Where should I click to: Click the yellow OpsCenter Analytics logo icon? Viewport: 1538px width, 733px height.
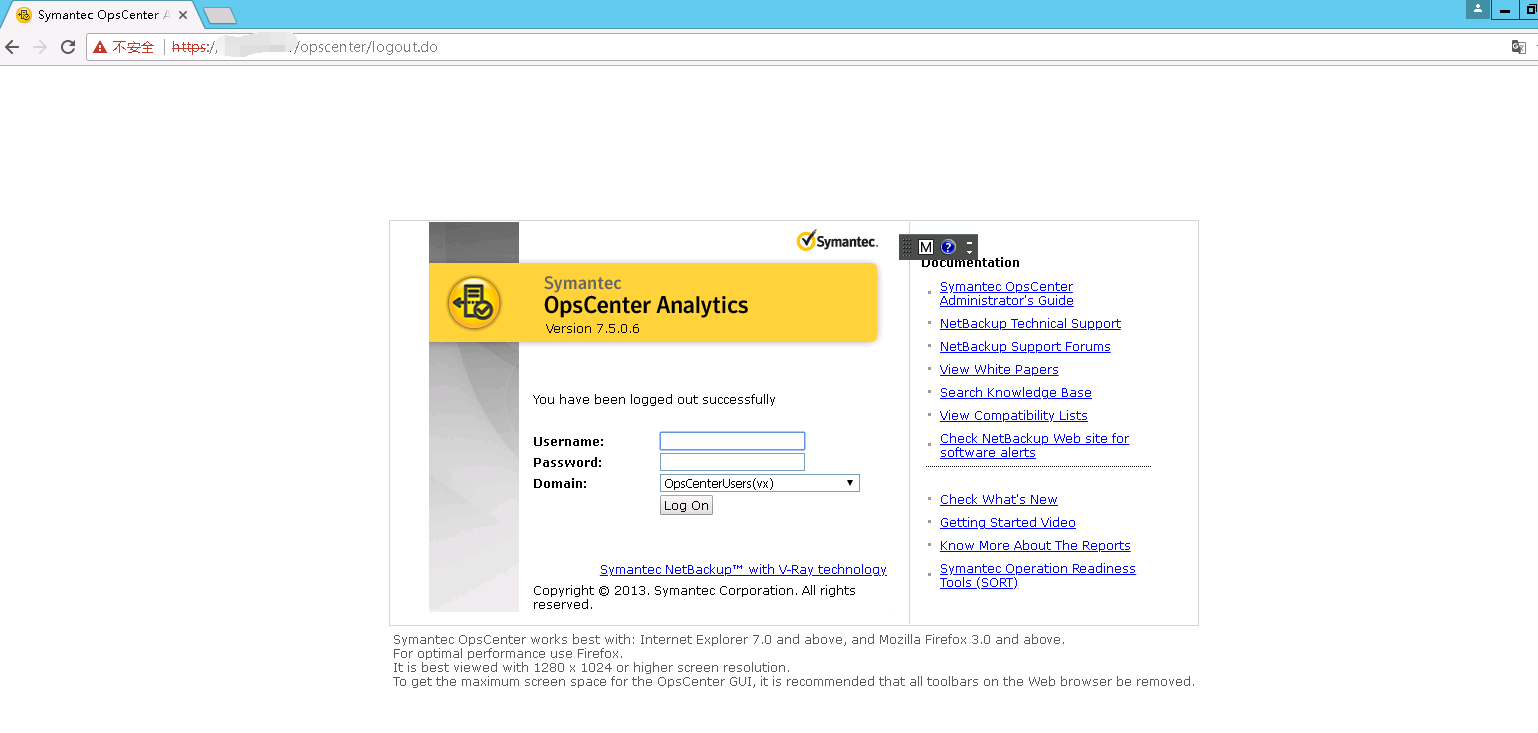click(x=474, y=303)
